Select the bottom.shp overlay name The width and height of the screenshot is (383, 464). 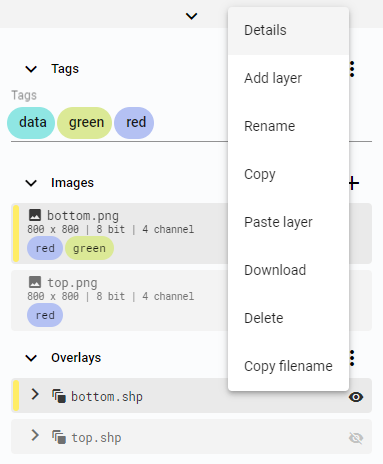(x=107, y=397)
